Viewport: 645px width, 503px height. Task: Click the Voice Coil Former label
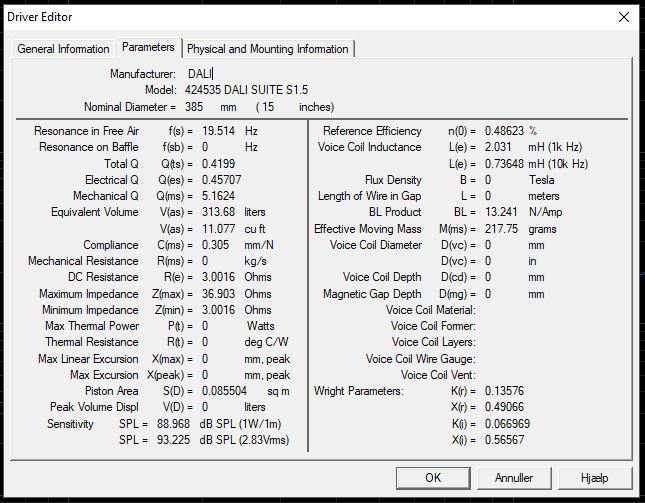(433, 326)
